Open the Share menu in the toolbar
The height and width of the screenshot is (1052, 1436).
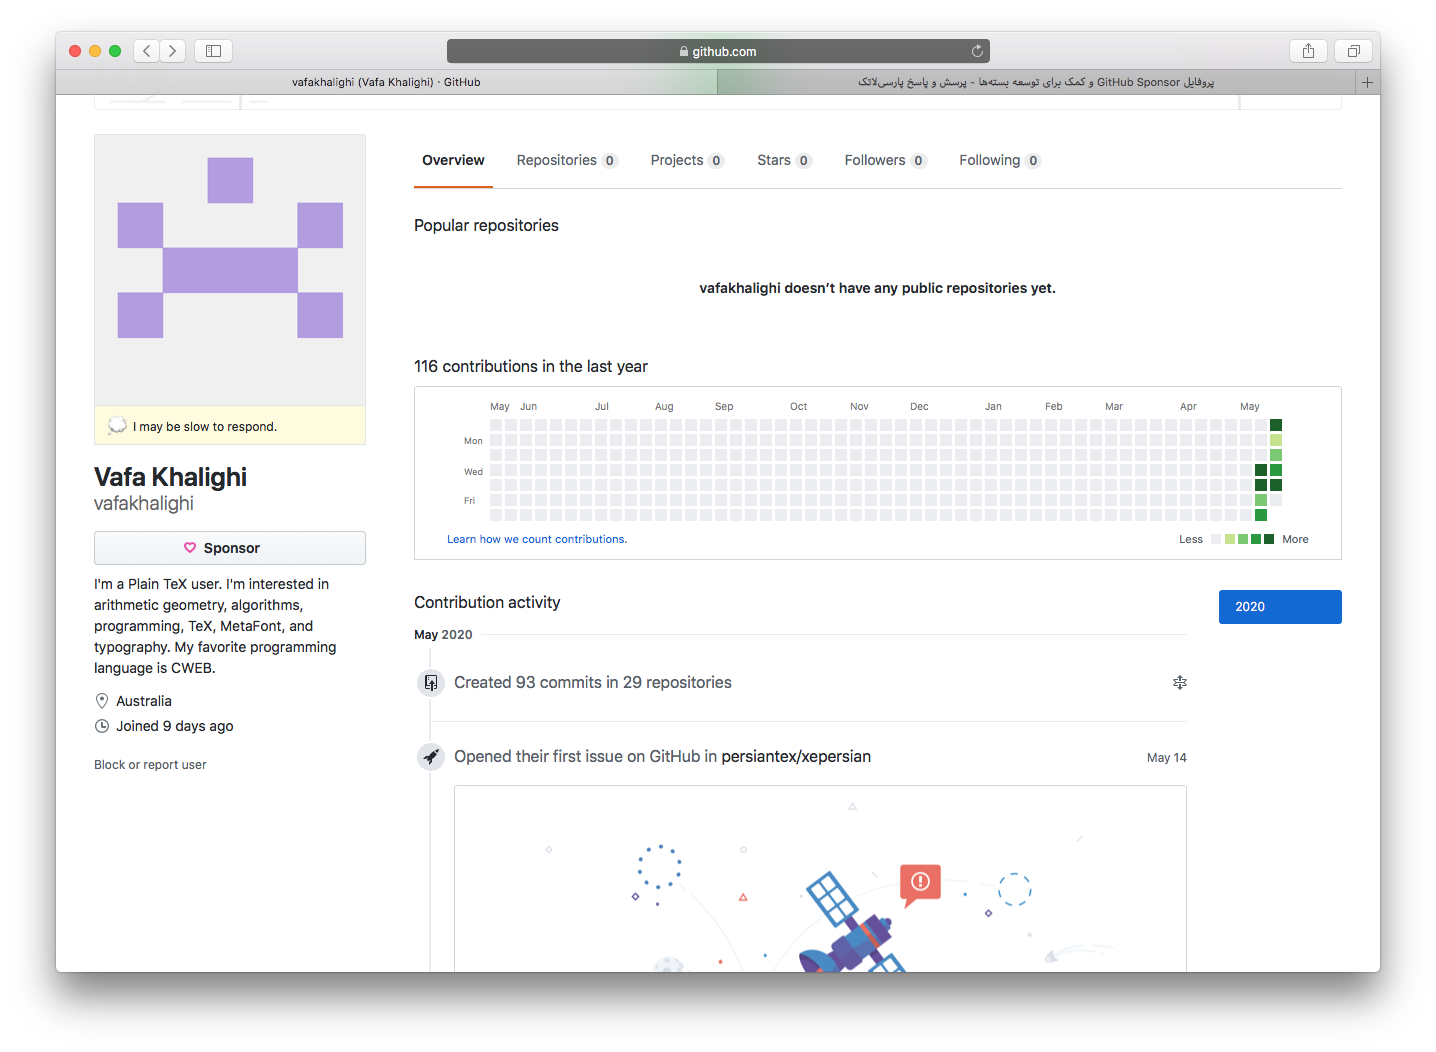click(1308, 51)
